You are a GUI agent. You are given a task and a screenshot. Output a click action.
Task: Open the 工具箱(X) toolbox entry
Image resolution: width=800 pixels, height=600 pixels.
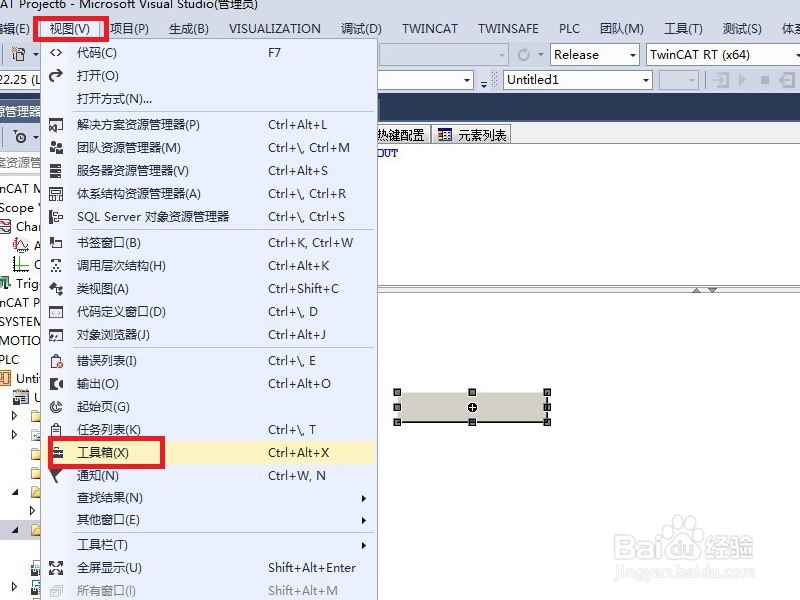tap(208, 453)
